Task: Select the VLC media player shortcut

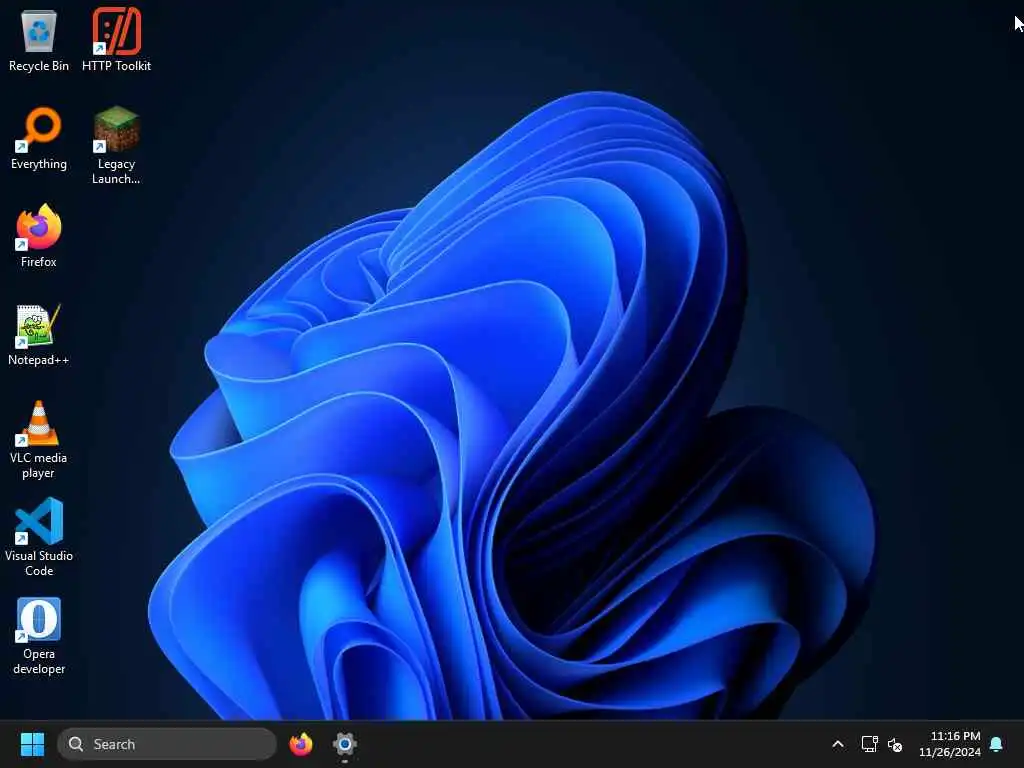Action: tap(39, 439)
